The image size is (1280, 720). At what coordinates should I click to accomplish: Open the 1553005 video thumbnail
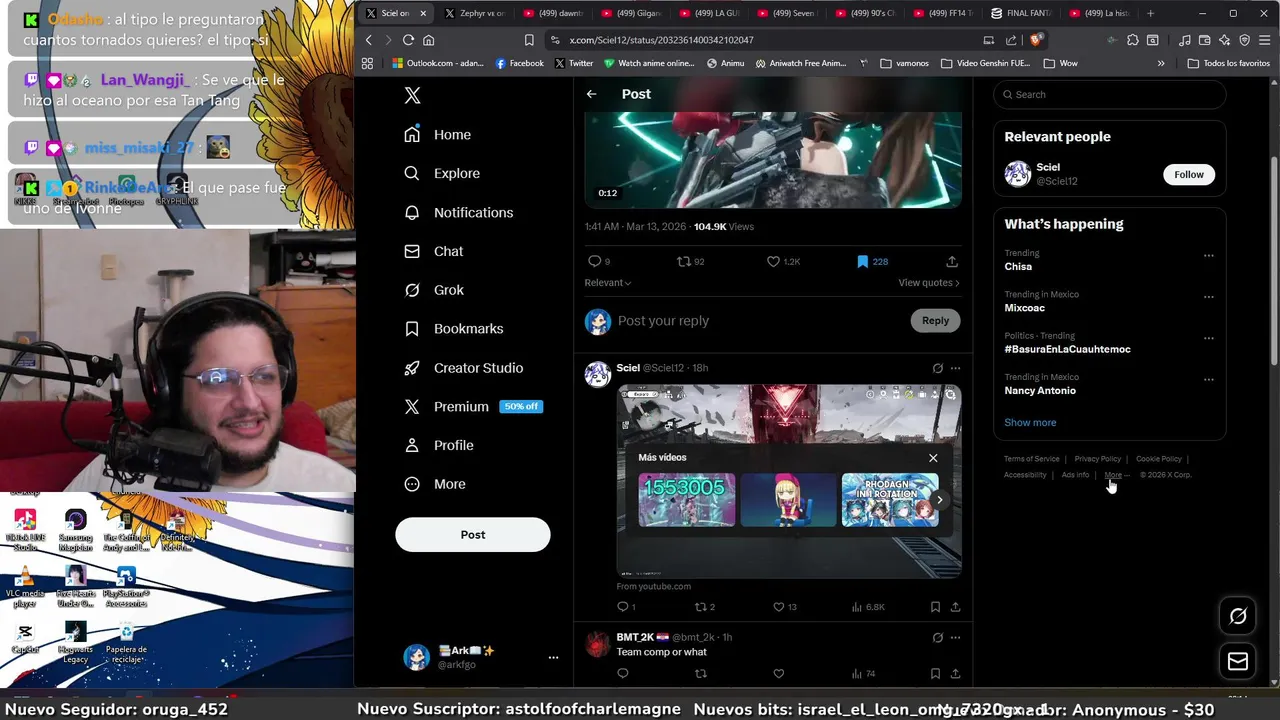tap(687, 500)
